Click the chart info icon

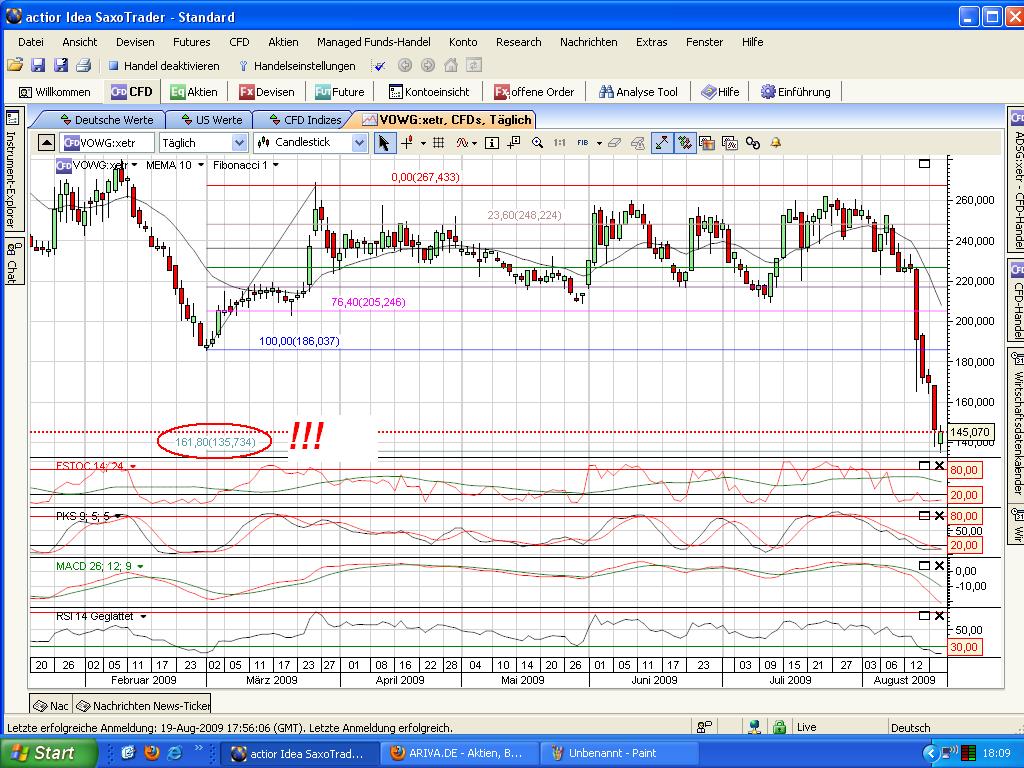coord(491,143)
